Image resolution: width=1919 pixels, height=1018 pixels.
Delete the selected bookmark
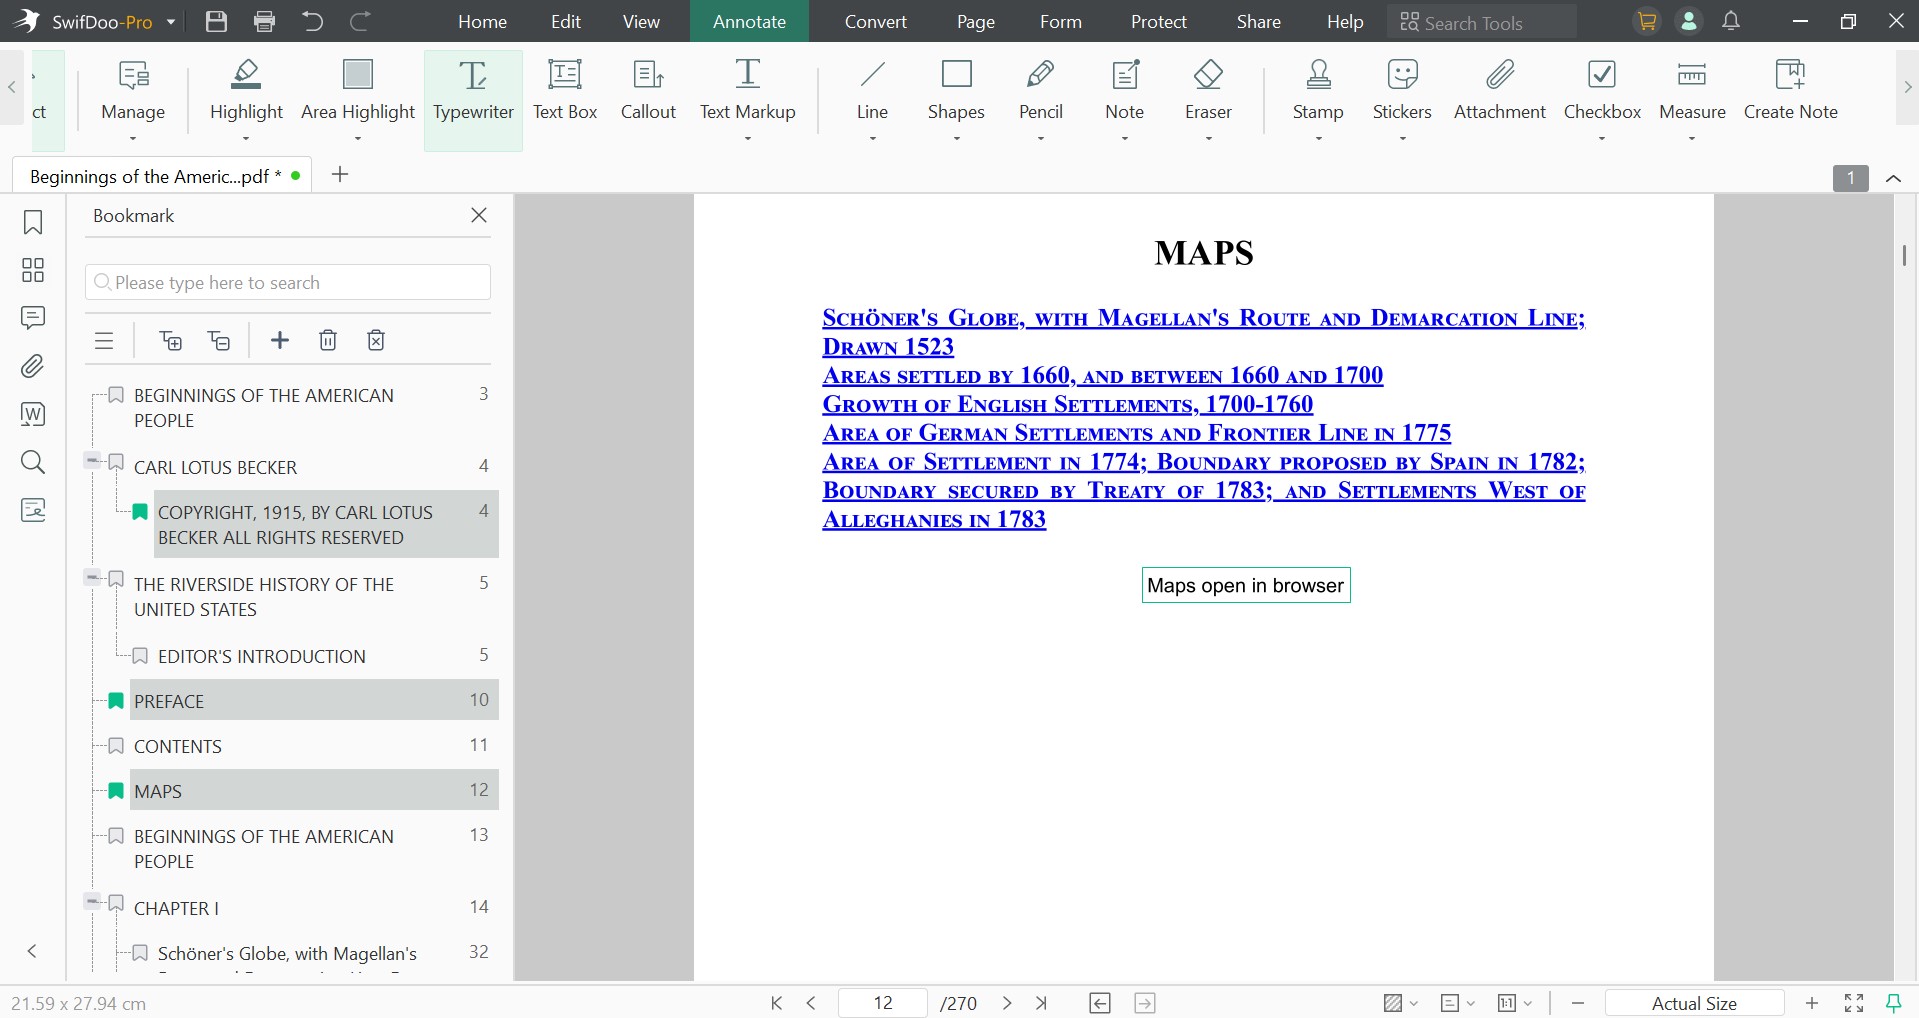click(328, 340)
